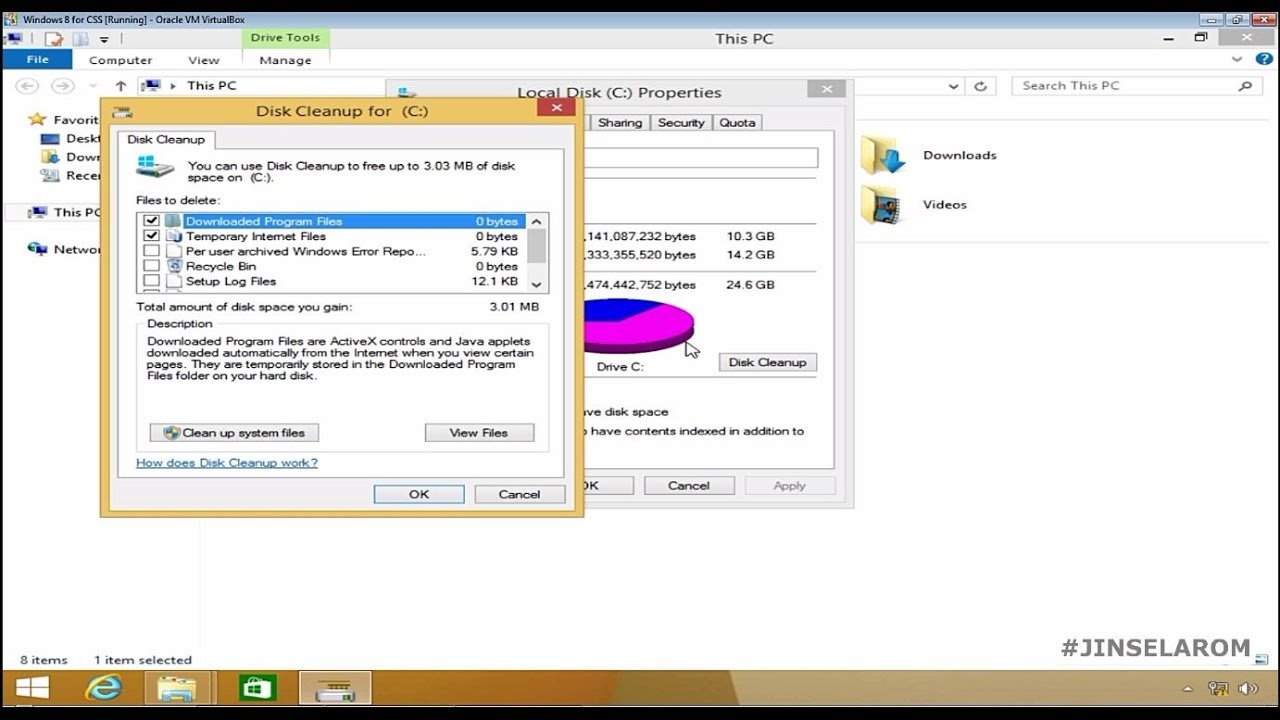The width and height of the screenshot is (1280, 720).
Task: Open the File ribbon tab
Action: point(37,60)
